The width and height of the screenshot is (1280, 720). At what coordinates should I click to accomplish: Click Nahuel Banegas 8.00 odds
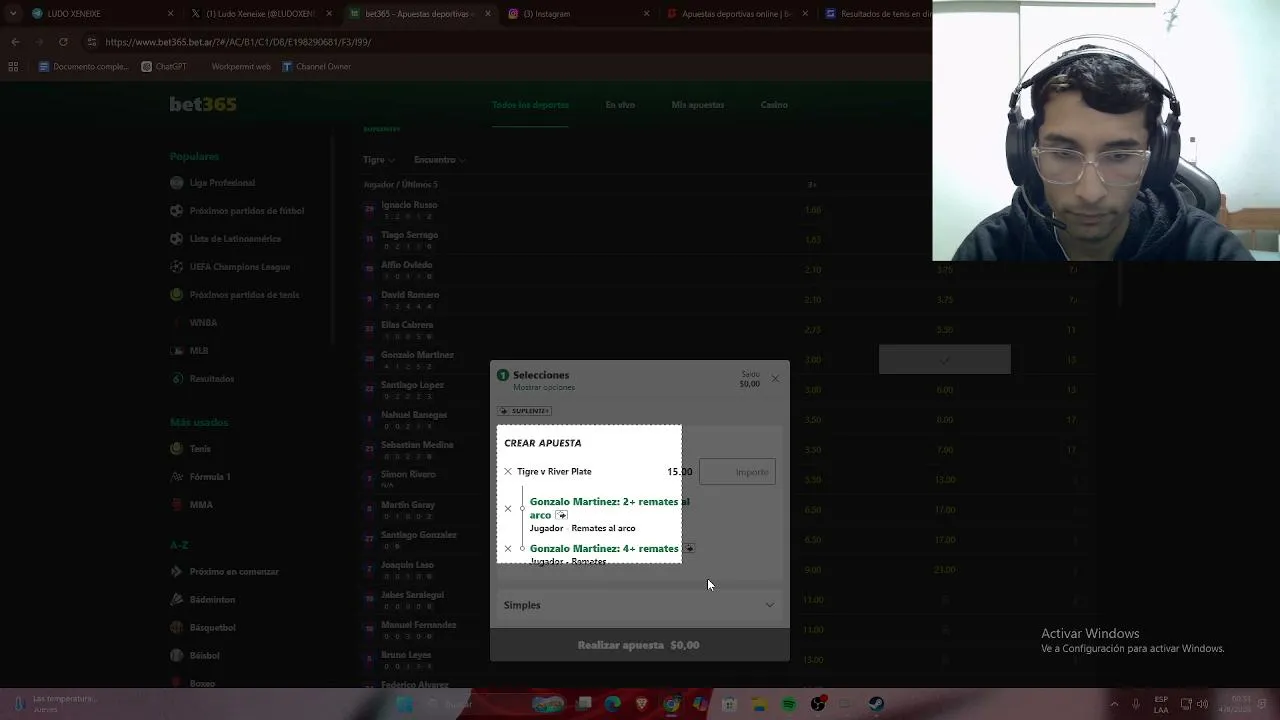[945, 420]
